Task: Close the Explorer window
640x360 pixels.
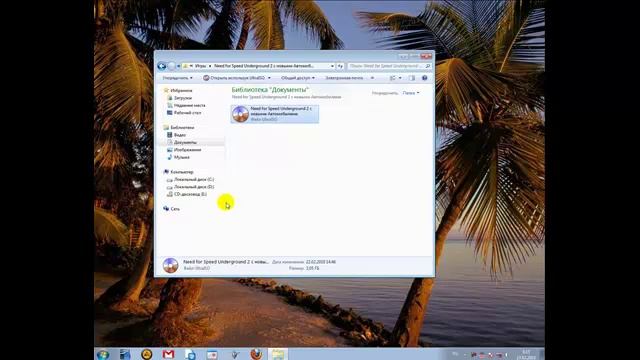Action: point(426,56)
